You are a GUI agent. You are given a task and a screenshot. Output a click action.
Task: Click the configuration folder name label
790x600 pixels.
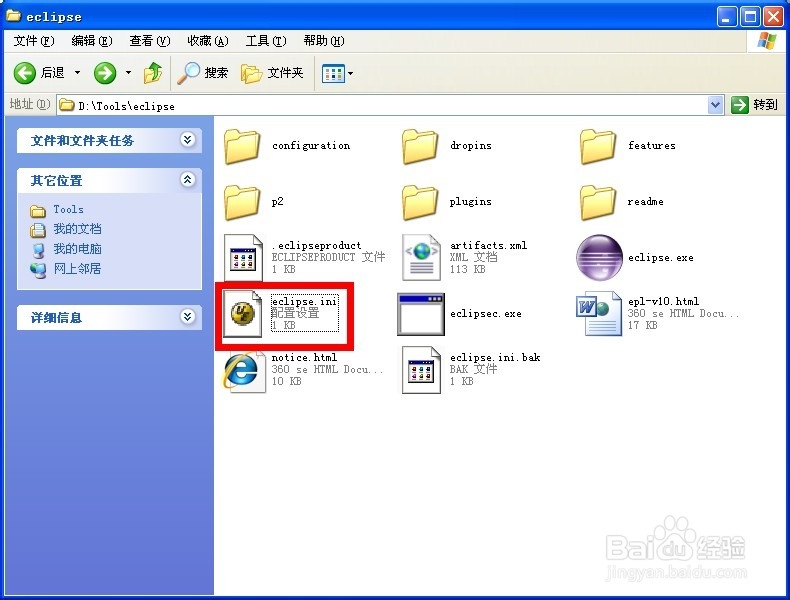[311, 146]
